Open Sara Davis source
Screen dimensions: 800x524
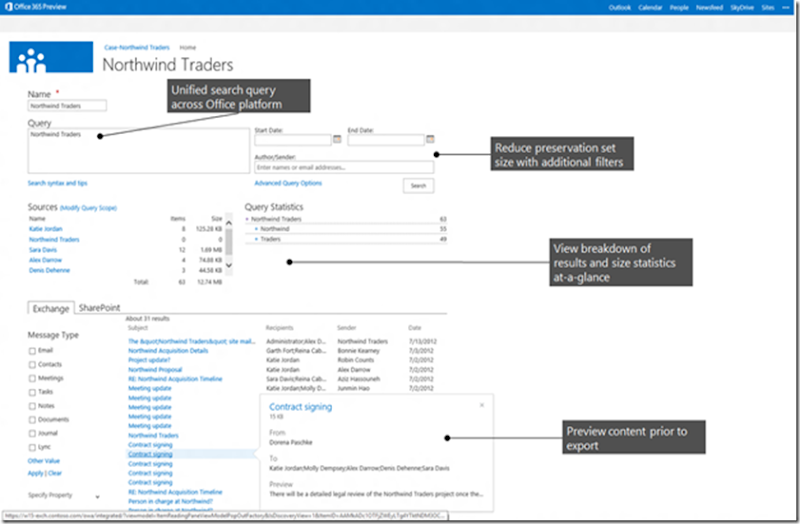tap(43, 250)
